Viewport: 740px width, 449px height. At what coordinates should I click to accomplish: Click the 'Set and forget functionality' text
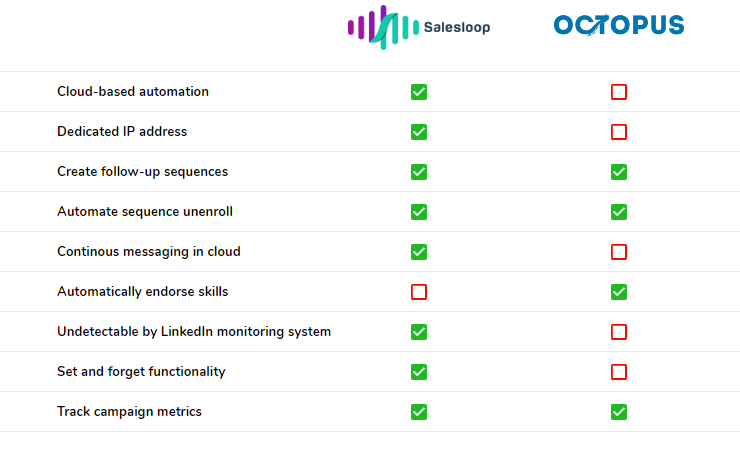tap(141, 372)
